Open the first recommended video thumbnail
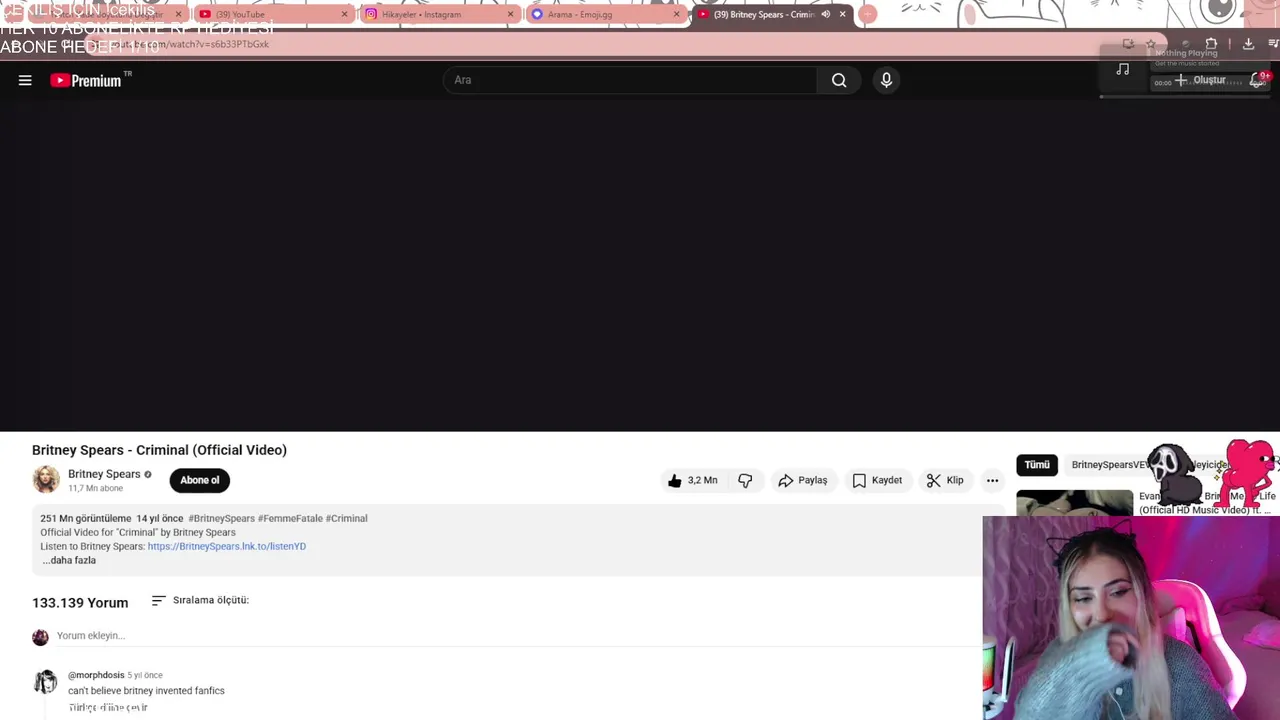This screenshot has width=1280, height=720. (x=1074, y=503)
